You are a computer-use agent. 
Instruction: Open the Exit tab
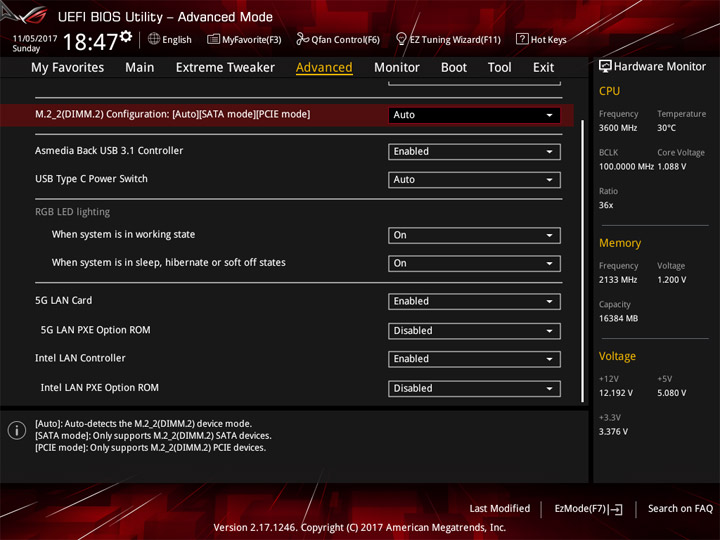pos(543,68)
